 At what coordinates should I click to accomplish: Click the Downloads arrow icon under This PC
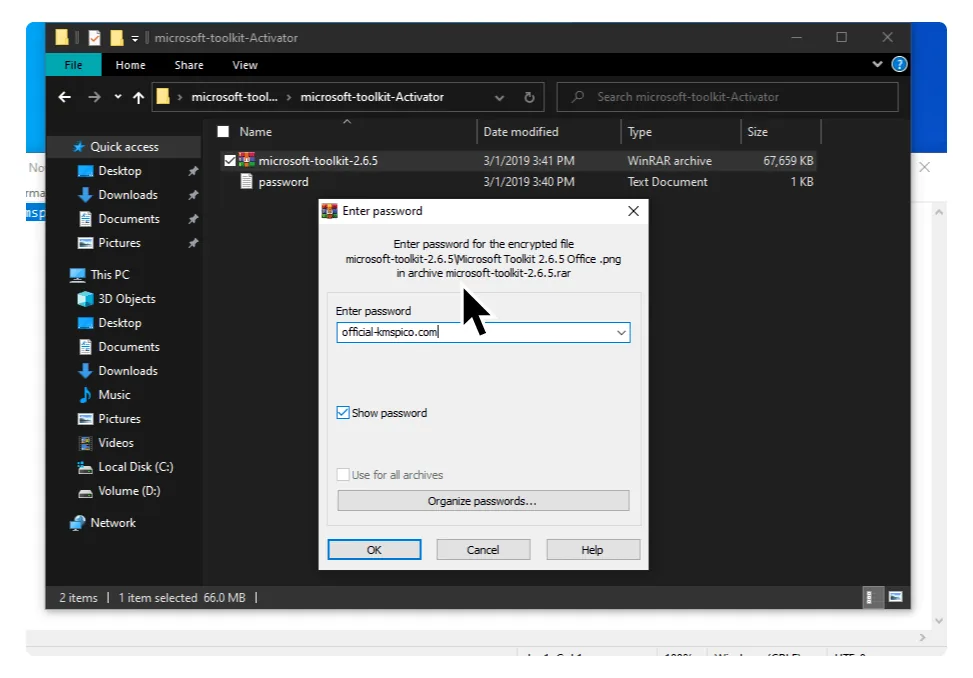click(x=86, y=371)
